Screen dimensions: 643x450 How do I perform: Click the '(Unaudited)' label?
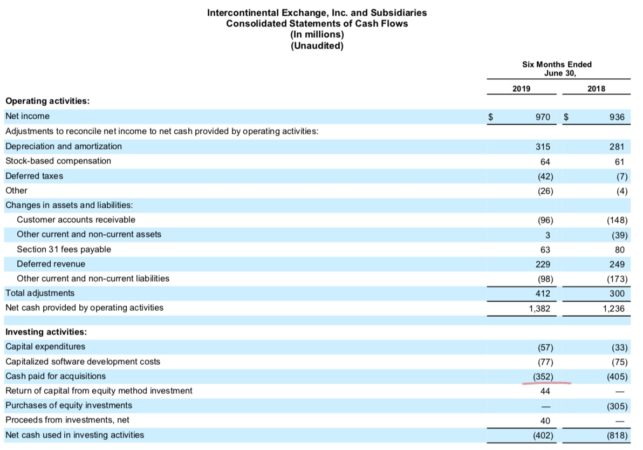[317, 46]
